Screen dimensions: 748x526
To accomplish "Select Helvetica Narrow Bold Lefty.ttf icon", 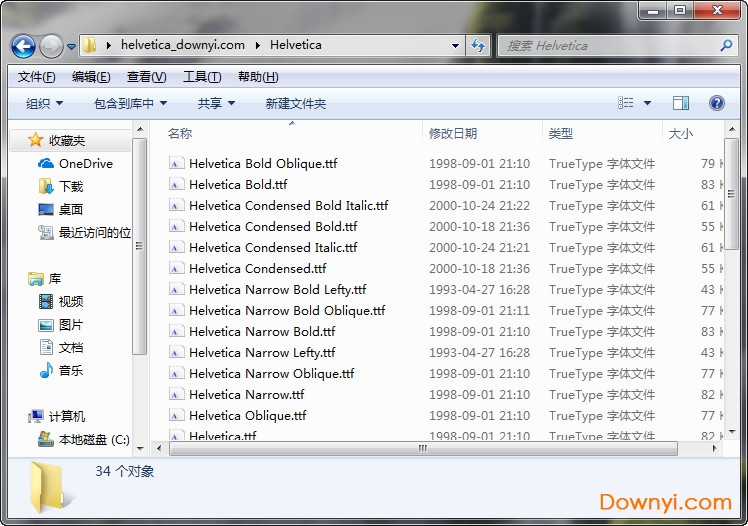I will coord(176,289).
